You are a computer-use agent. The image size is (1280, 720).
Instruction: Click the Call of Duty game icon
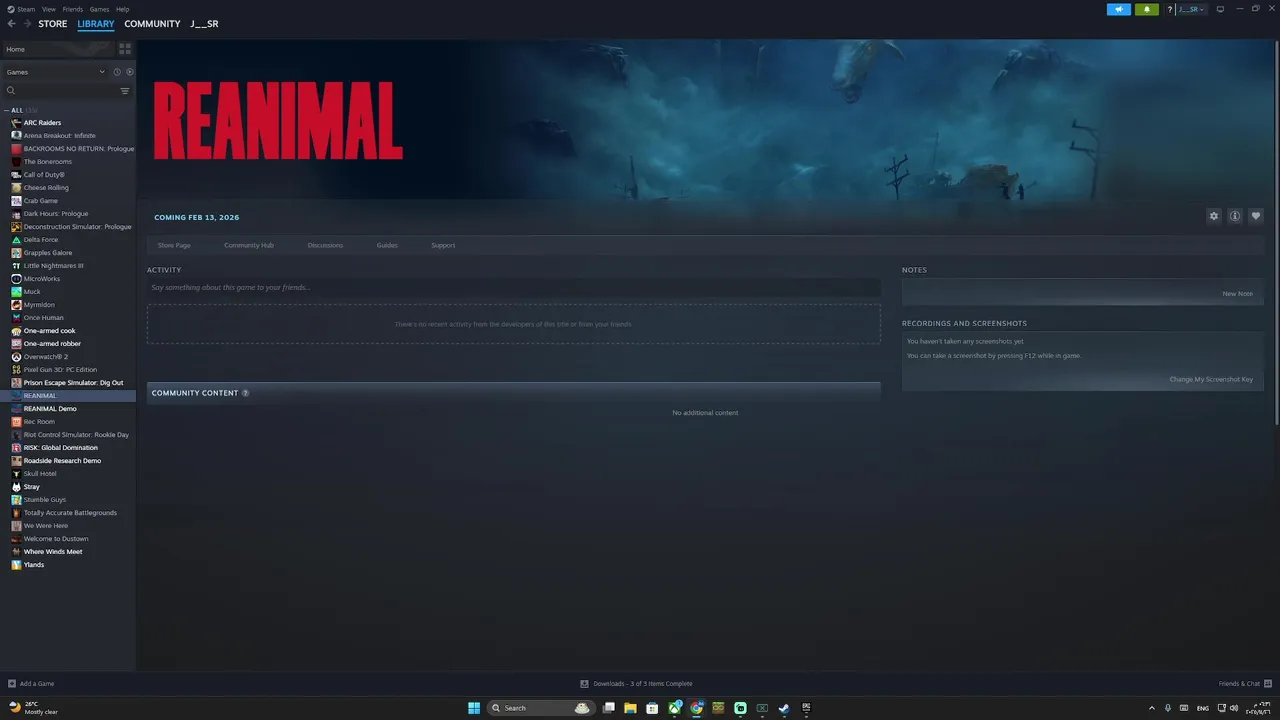(16, 175)
